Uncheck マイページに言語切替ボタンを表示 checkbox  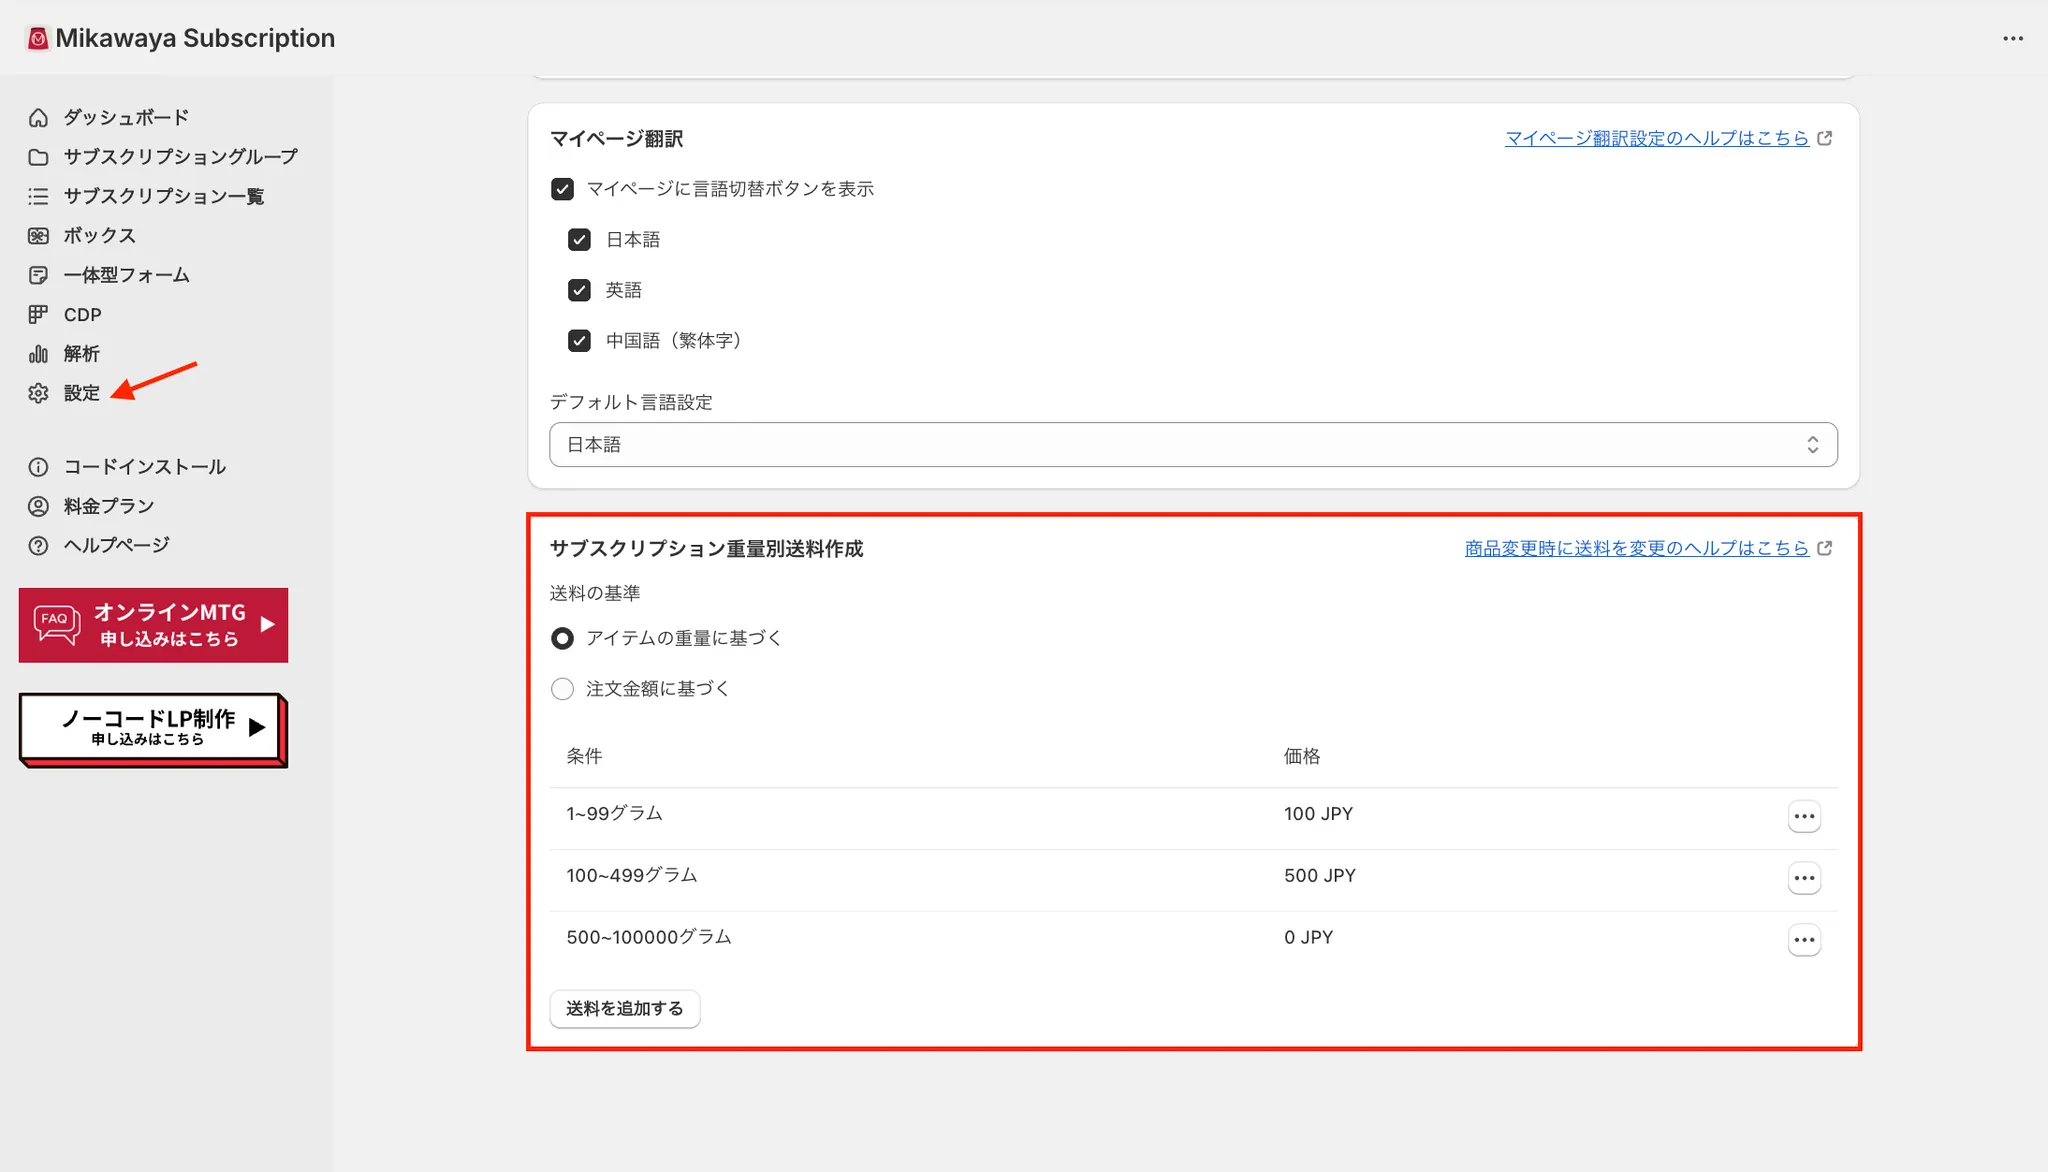[x=562, y=189]
